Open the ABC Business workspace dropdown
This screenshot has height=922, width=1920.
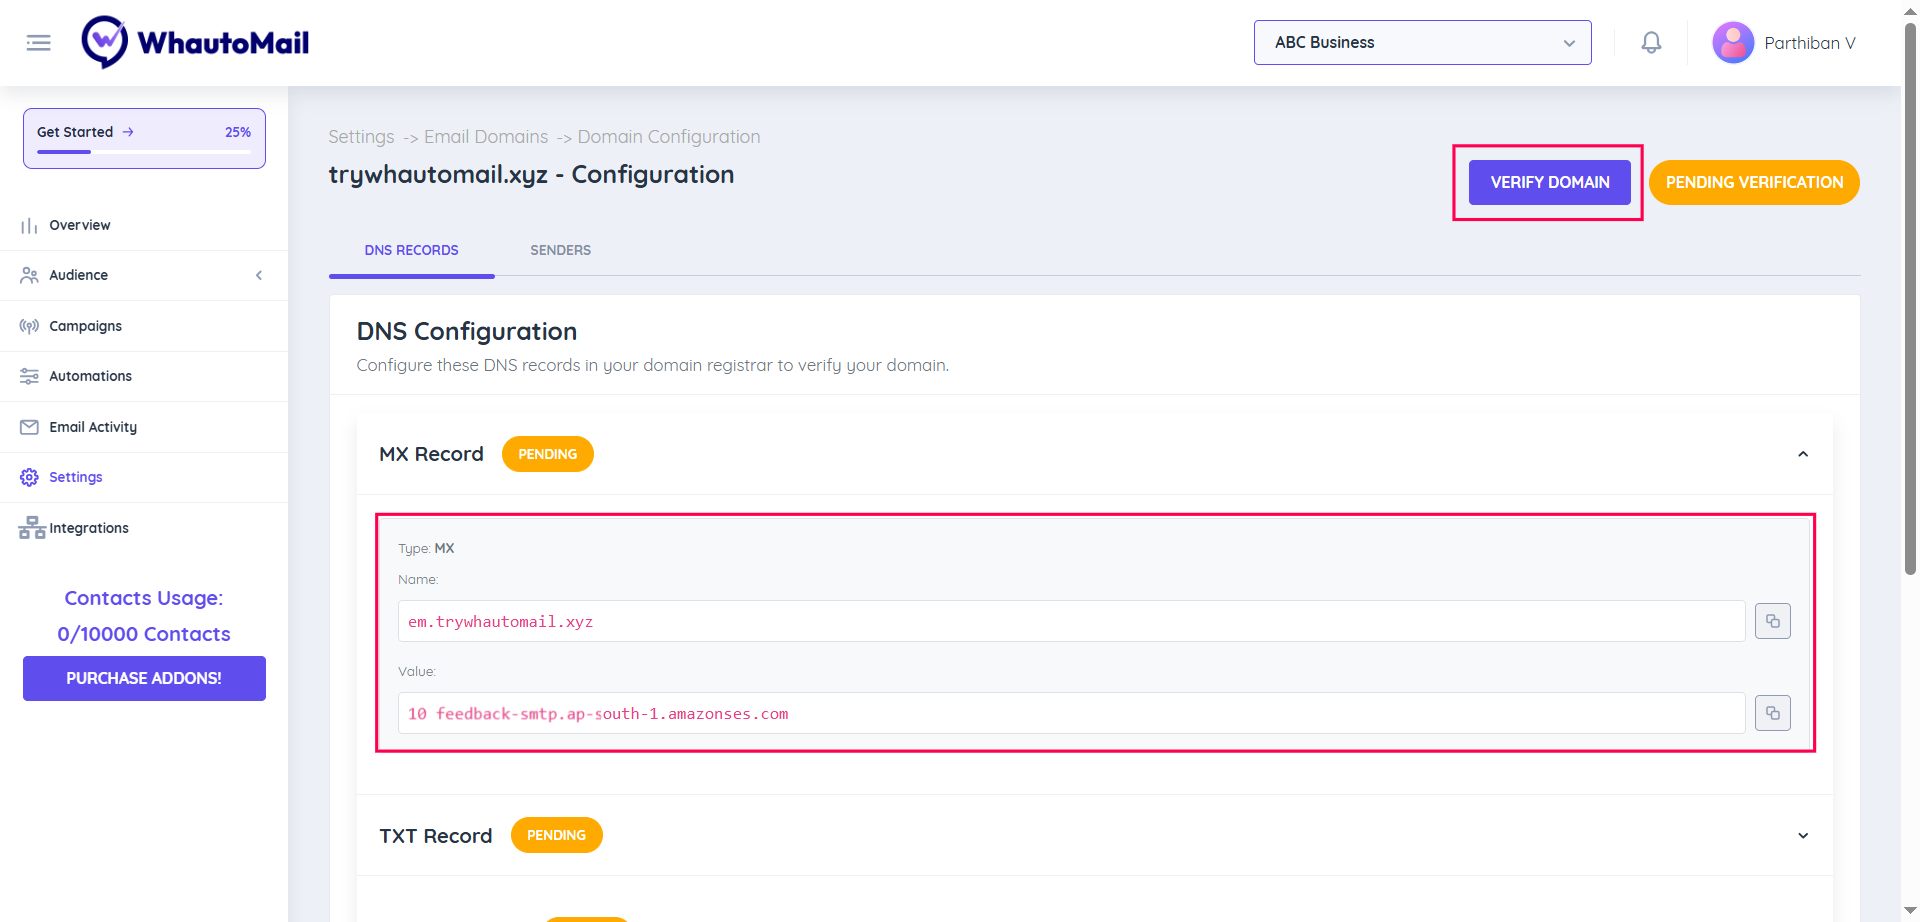click(x=1422, y=42)
